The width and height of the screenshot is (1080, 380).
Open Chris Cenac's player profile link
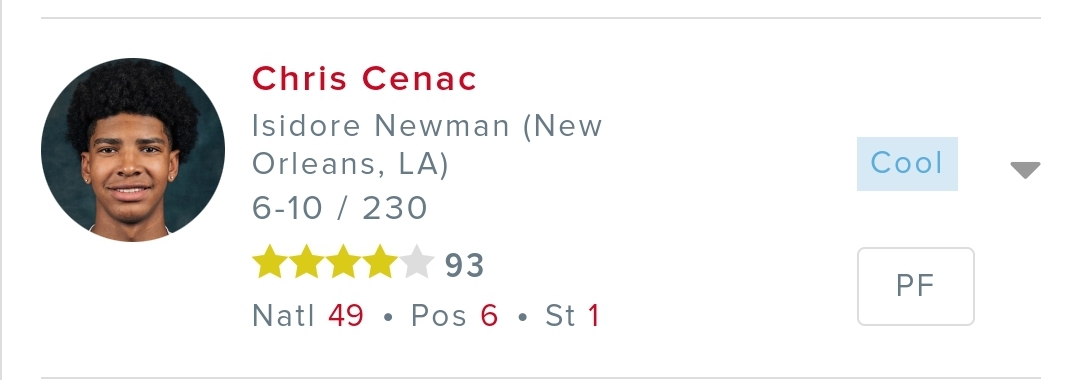point(364,78)
